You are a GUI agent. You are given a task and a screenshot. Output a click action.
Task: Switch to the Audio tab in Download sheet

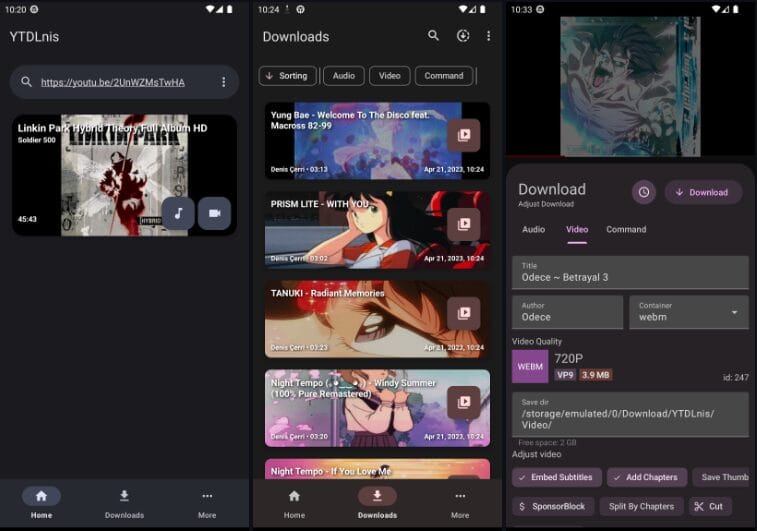[533, 229]
